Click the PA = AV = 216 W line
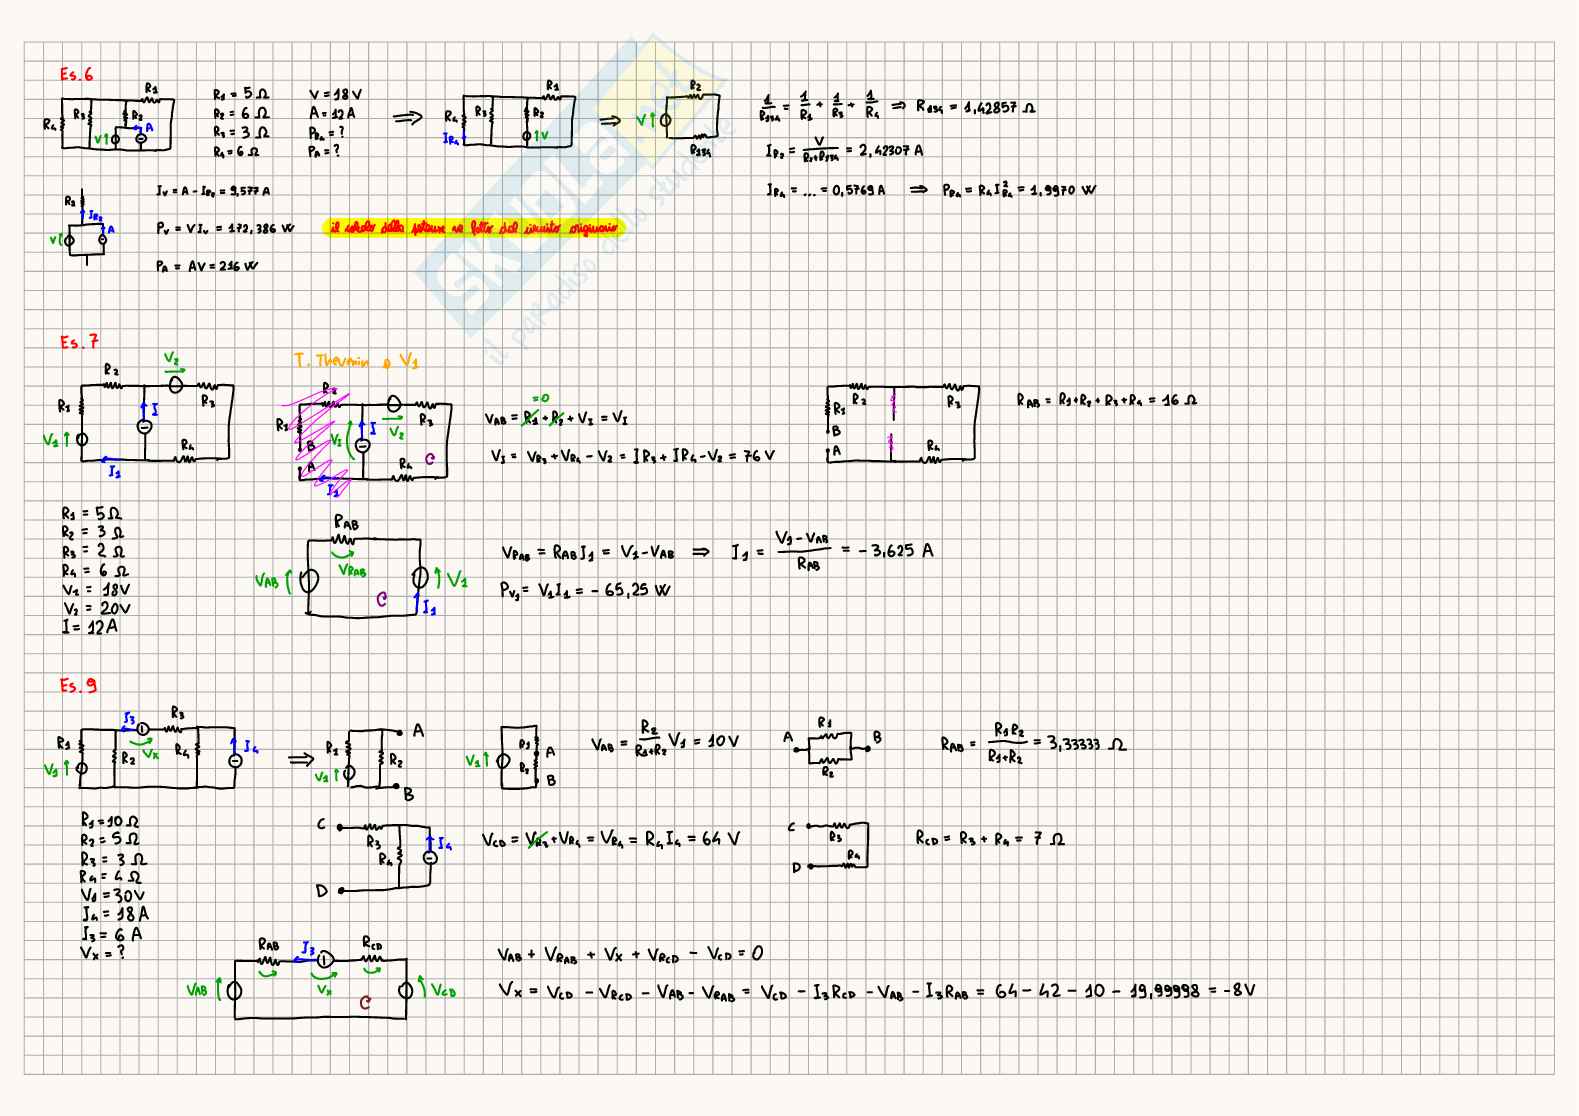Image resolution: width=1579 pixels, height=1116 pixels. (207, 266)
